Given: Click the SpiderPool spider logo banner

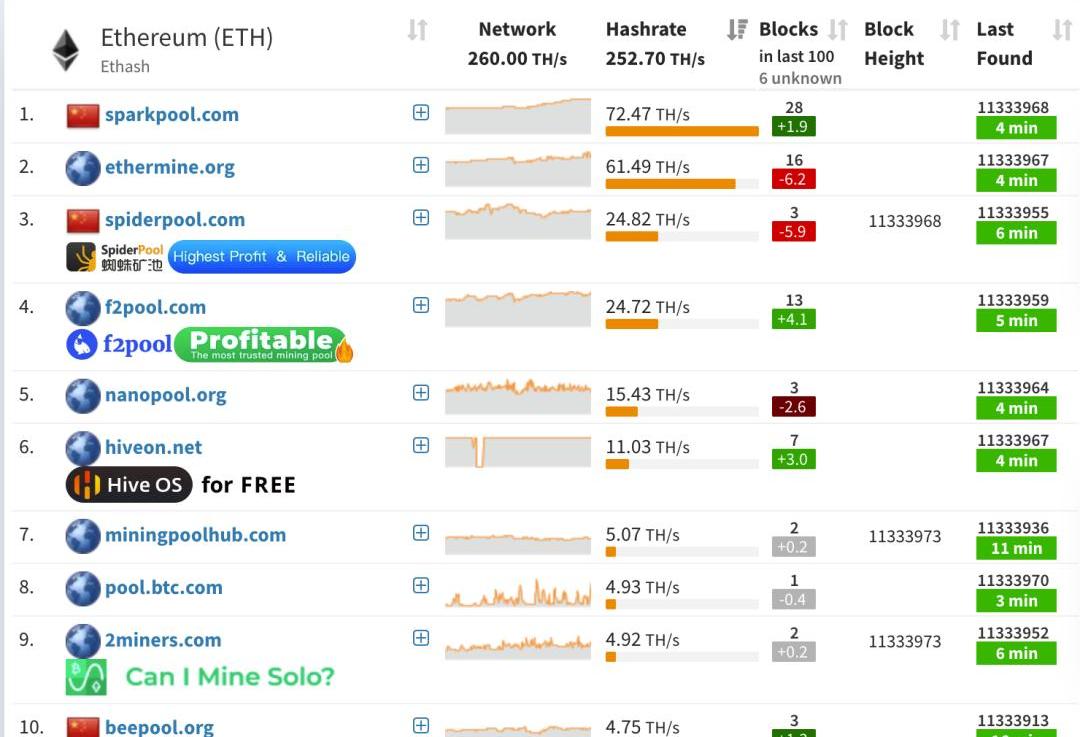Looking at the screenshot, I should point(115,258).
